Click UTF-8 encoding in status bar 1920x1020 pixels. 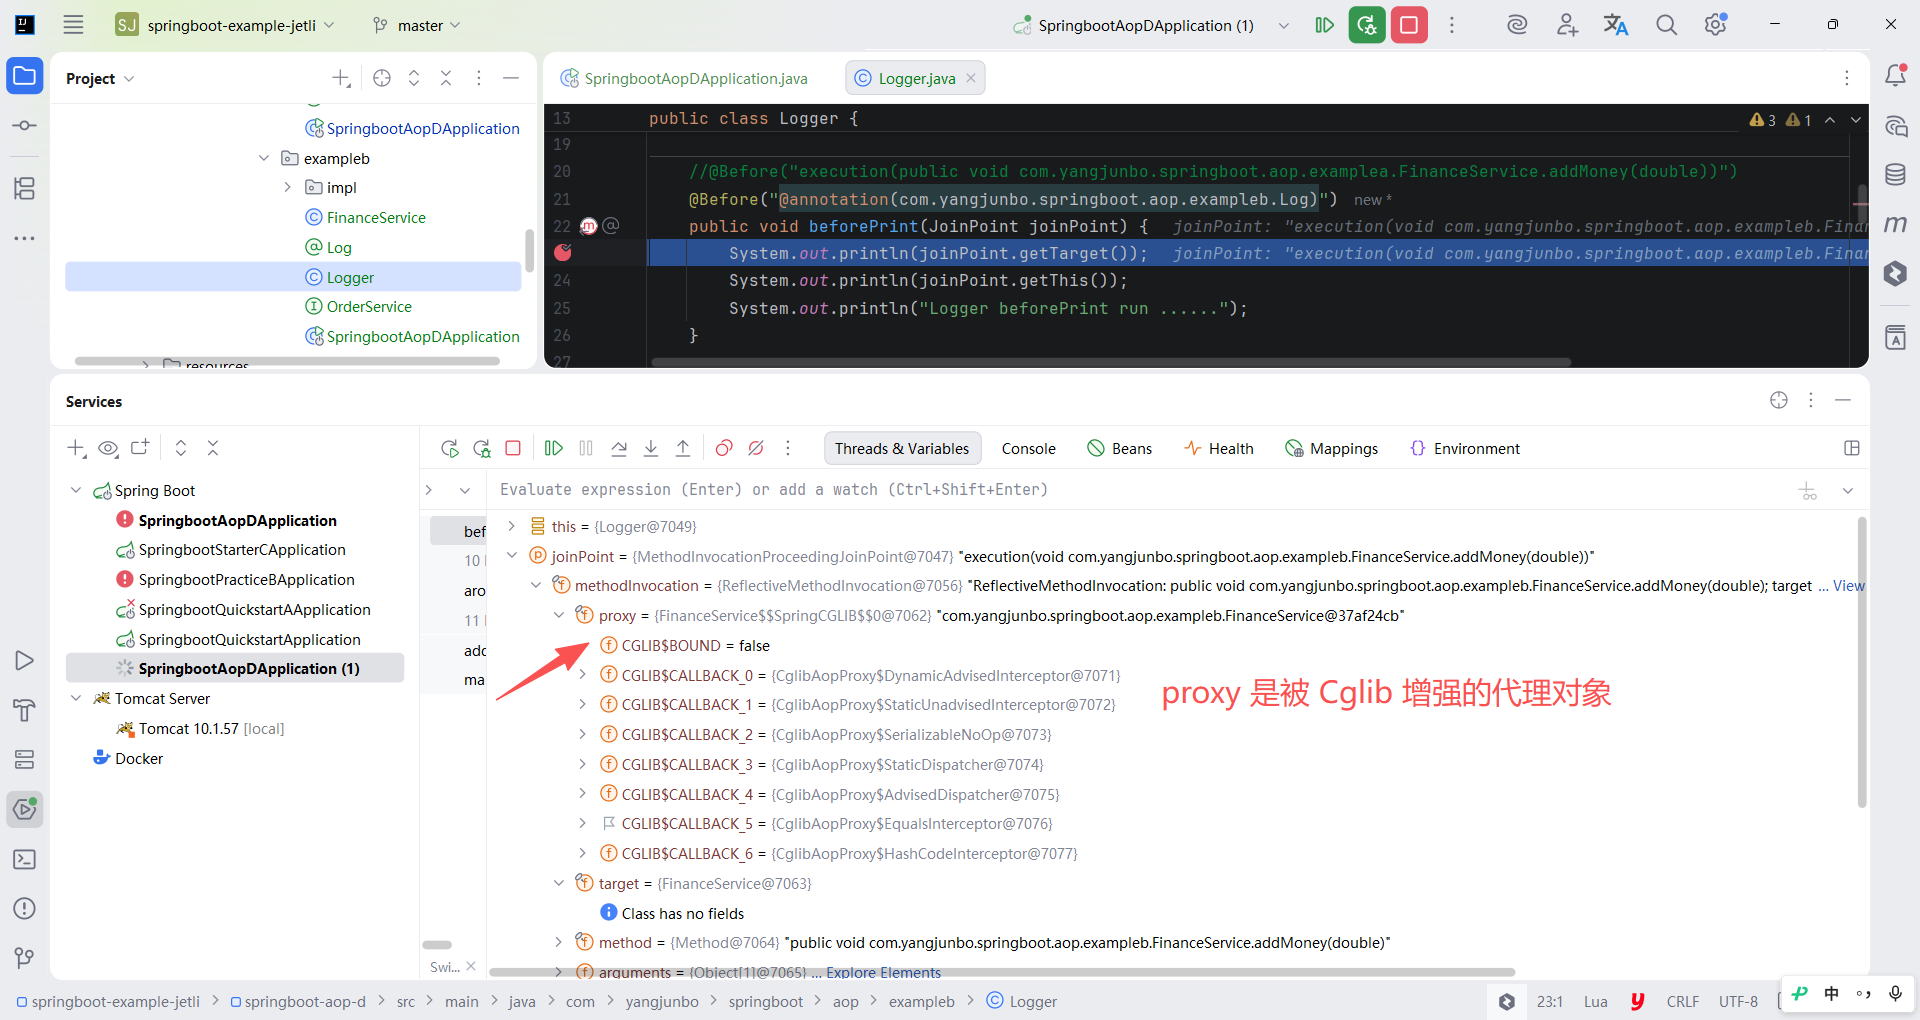[1738, 1001]
